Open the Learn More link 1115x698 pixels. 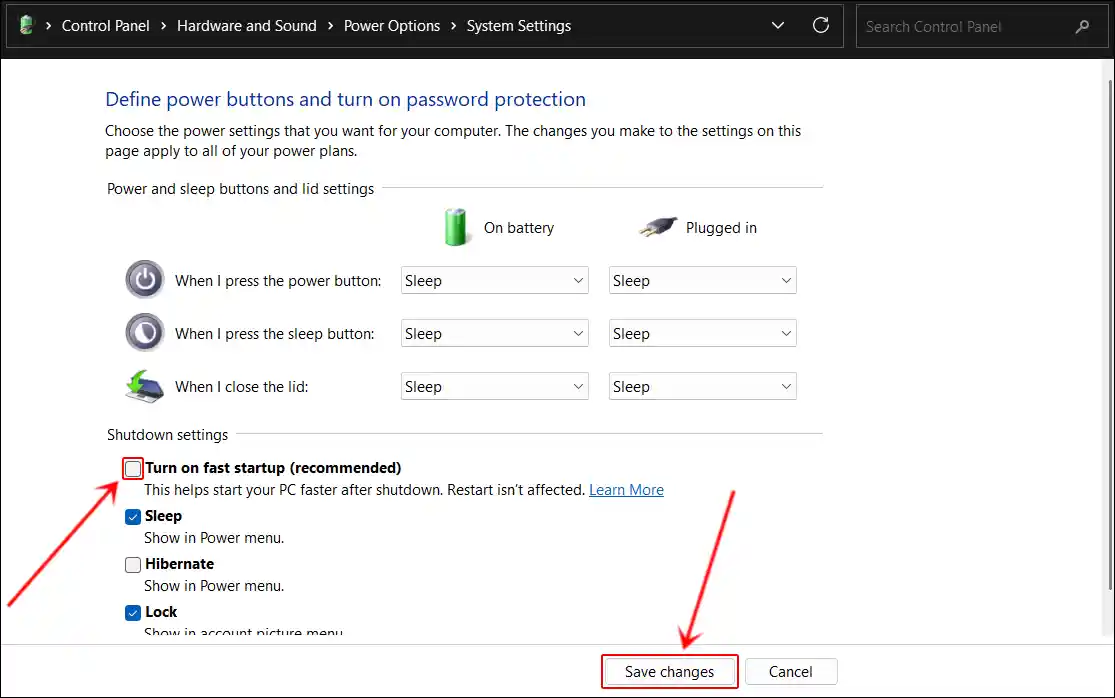click(626, 490)
